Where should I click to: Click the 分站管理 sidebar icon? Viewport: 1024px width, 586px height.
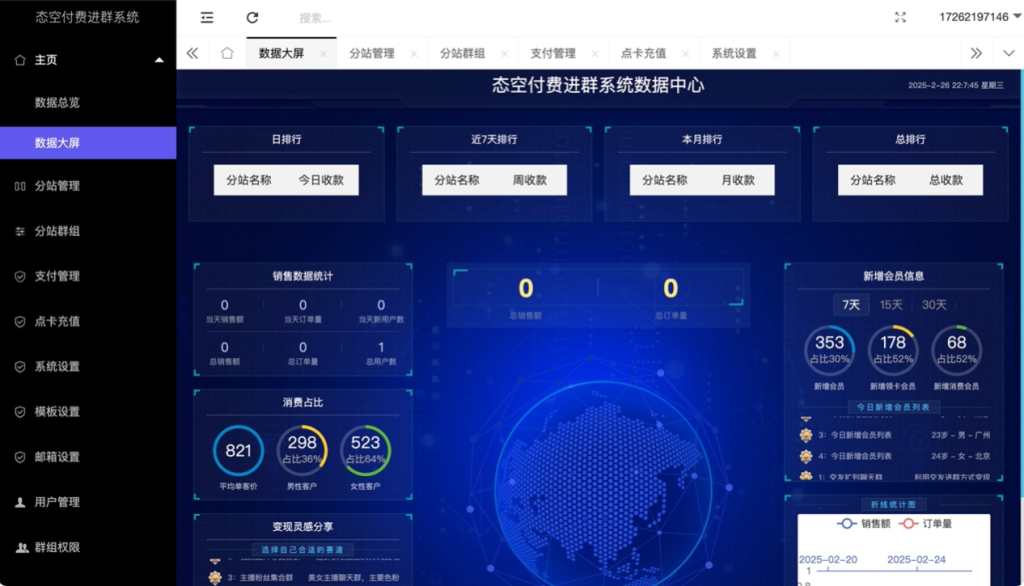(x=20, y=186)
